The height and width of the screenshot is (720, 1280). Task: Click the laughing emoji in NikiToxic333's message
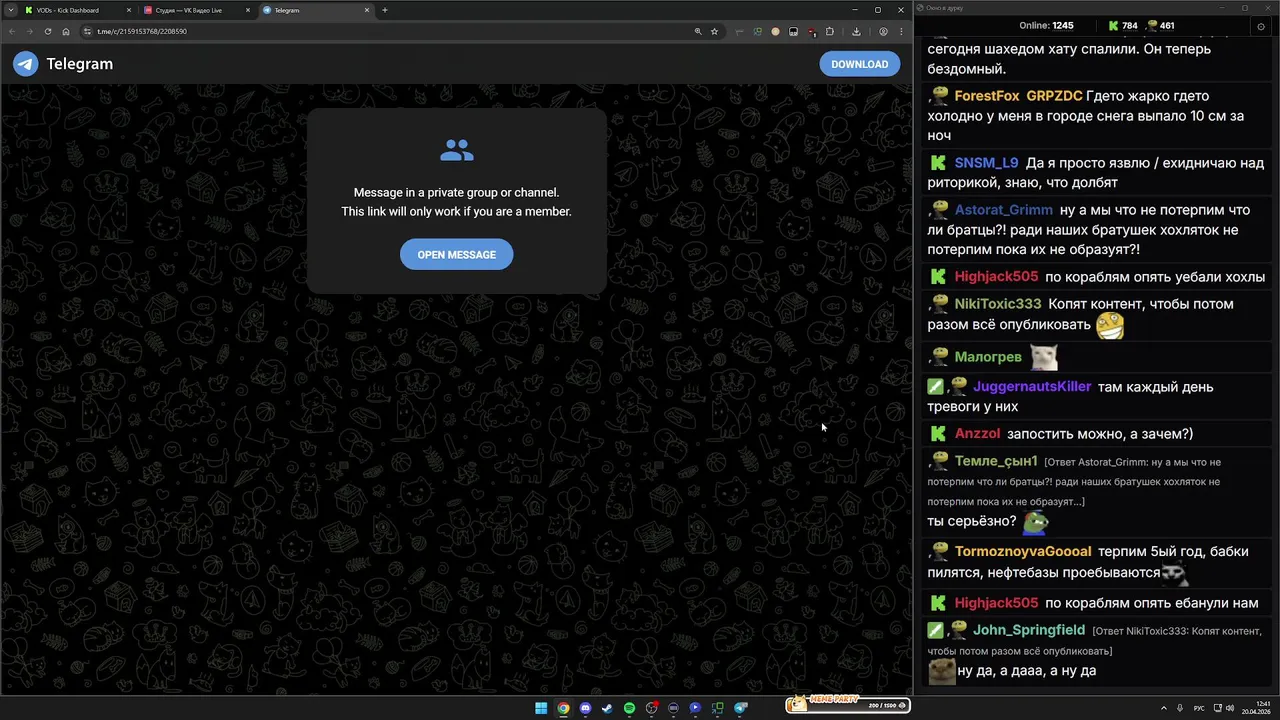tap(1110, 325)
